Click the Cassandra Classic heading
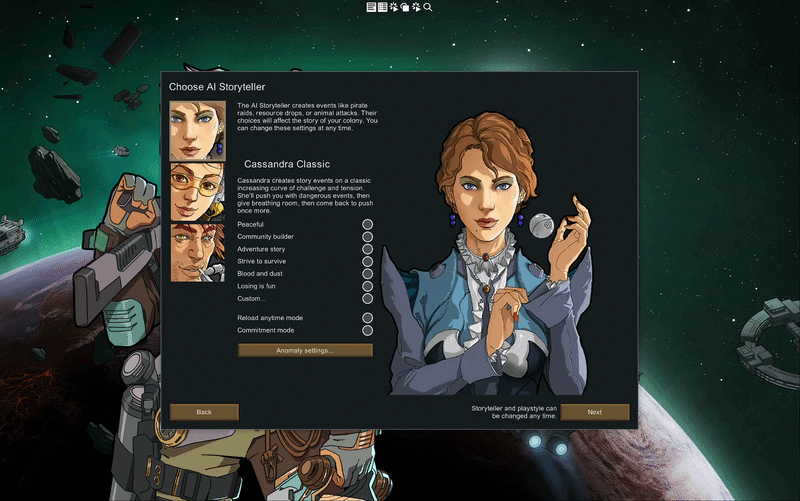800x501 pixels. 287,164
